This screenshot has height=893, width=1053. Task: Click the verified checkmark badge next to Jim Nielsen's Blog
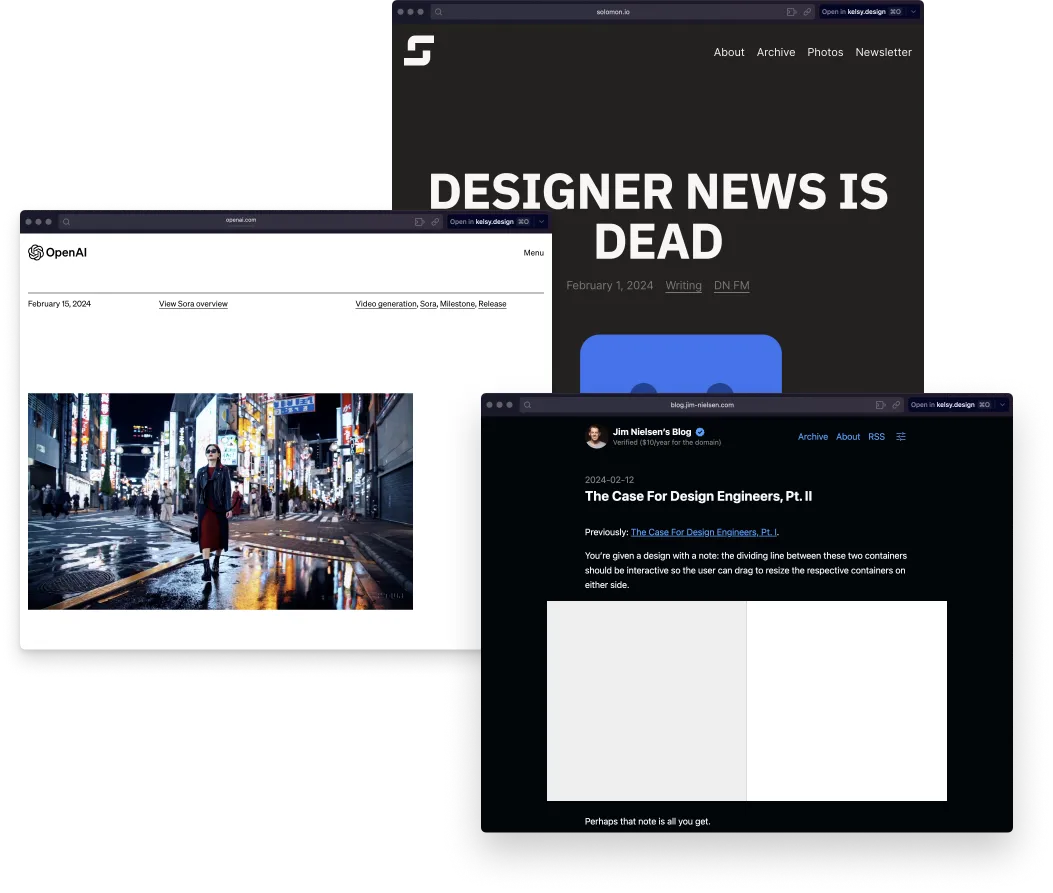(x=699, y=431)
